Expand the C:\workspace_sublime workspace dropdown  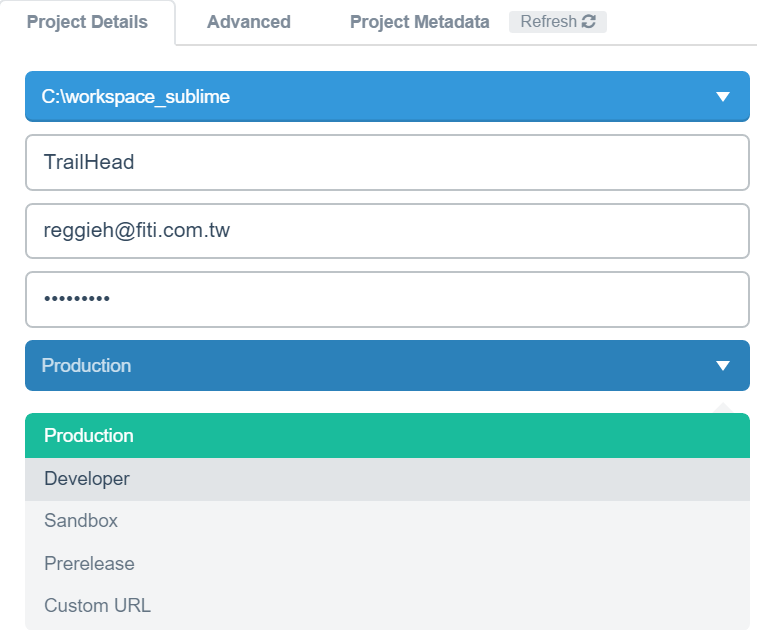pyautogui.click(x=387, y=97)
